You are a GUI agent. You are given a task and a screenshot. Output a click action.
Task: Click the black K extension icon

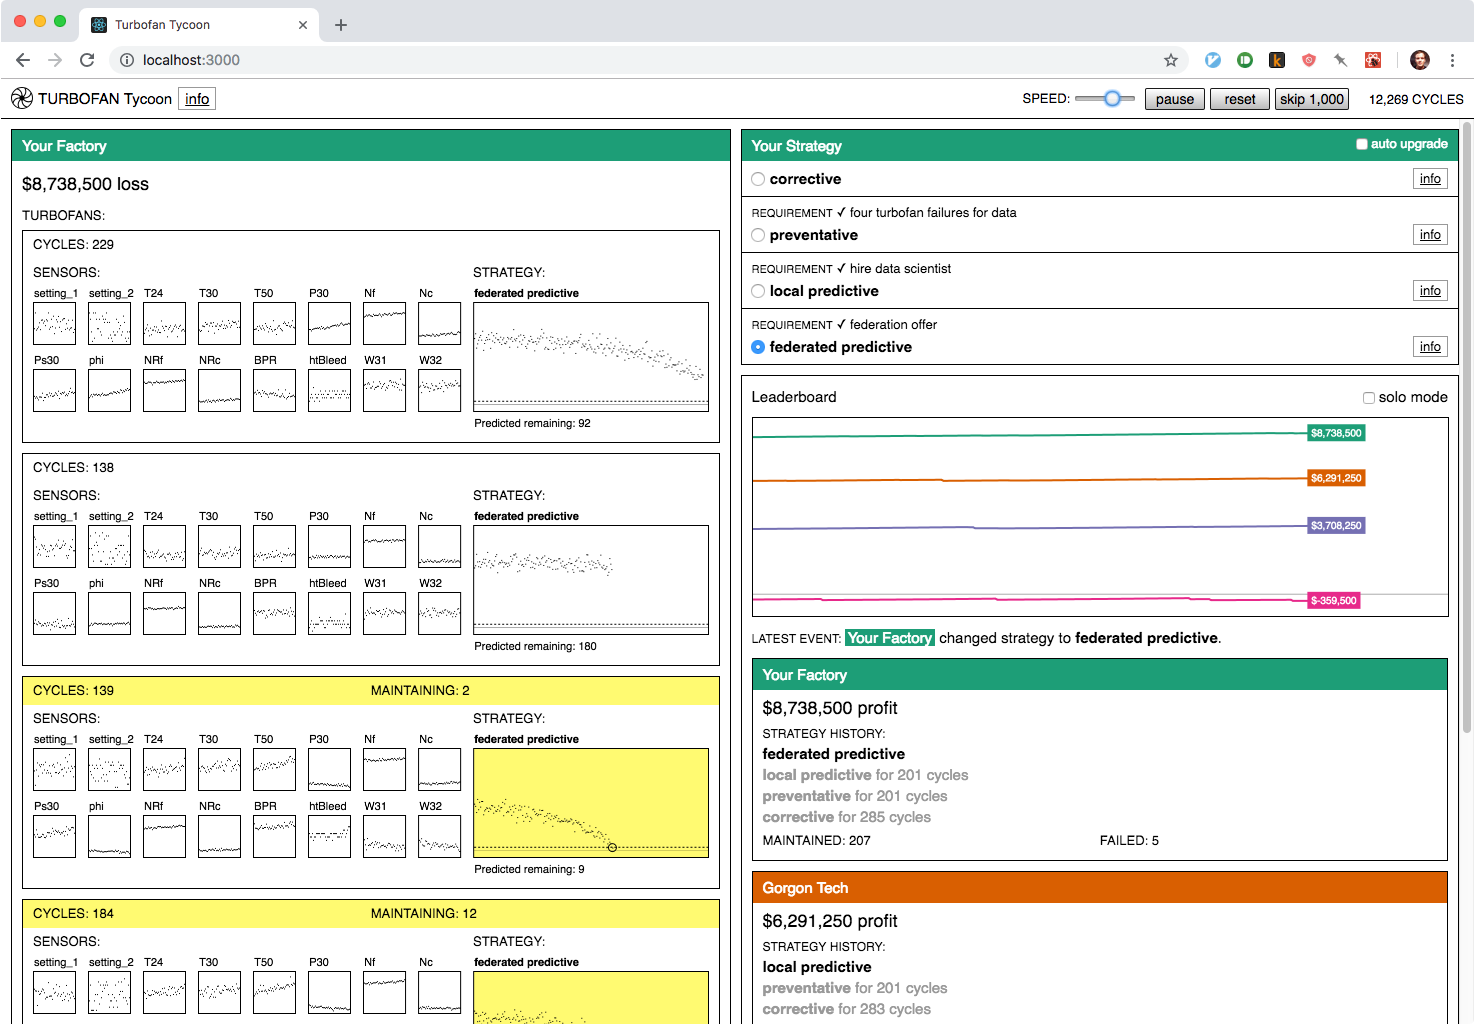point(1277,60)
